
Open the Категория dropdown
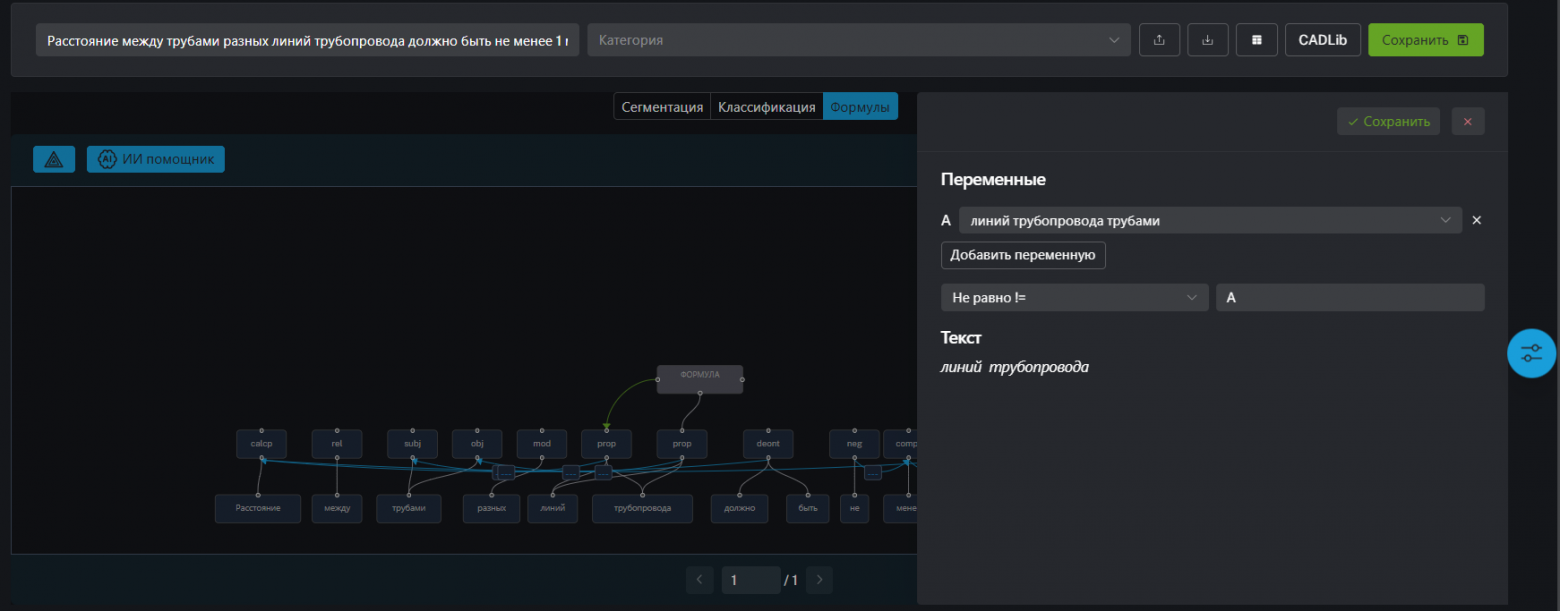coord(857,40)
